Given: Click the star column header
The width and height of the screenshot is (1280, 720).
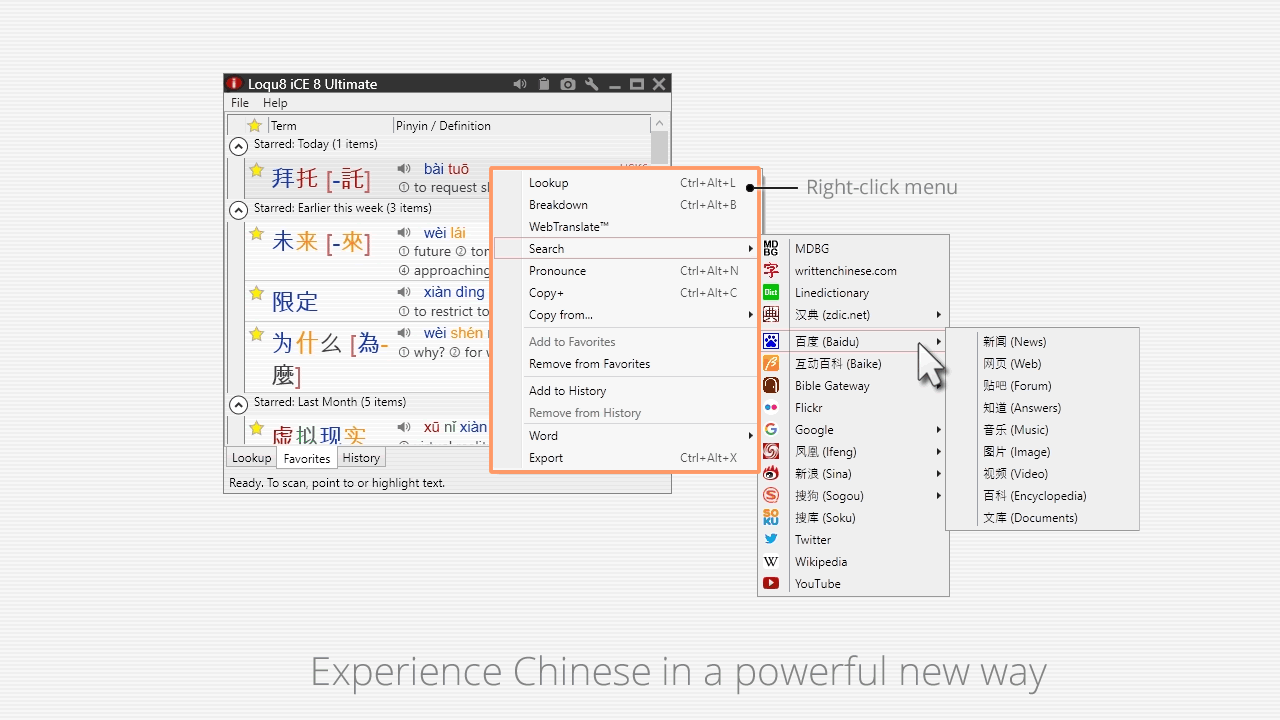Looking at the screenshot, I should point(255,125).
